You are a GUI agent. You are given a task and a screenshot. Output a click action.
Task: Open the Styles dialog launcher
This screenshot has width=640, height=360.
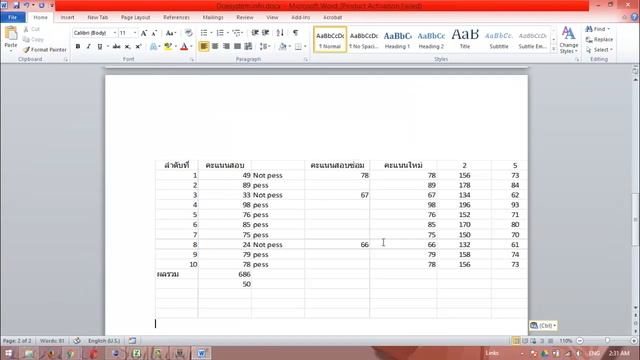click(x=577, y=60)
